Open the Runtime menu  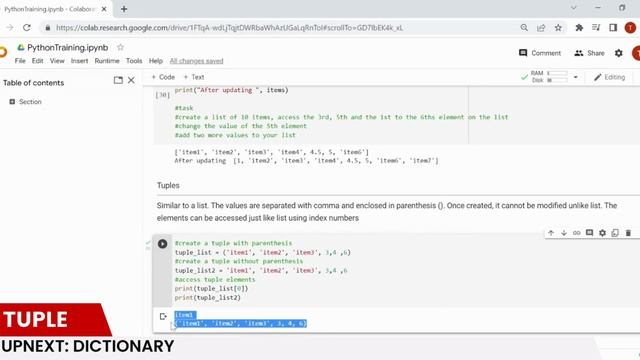(x=107, y=61)
